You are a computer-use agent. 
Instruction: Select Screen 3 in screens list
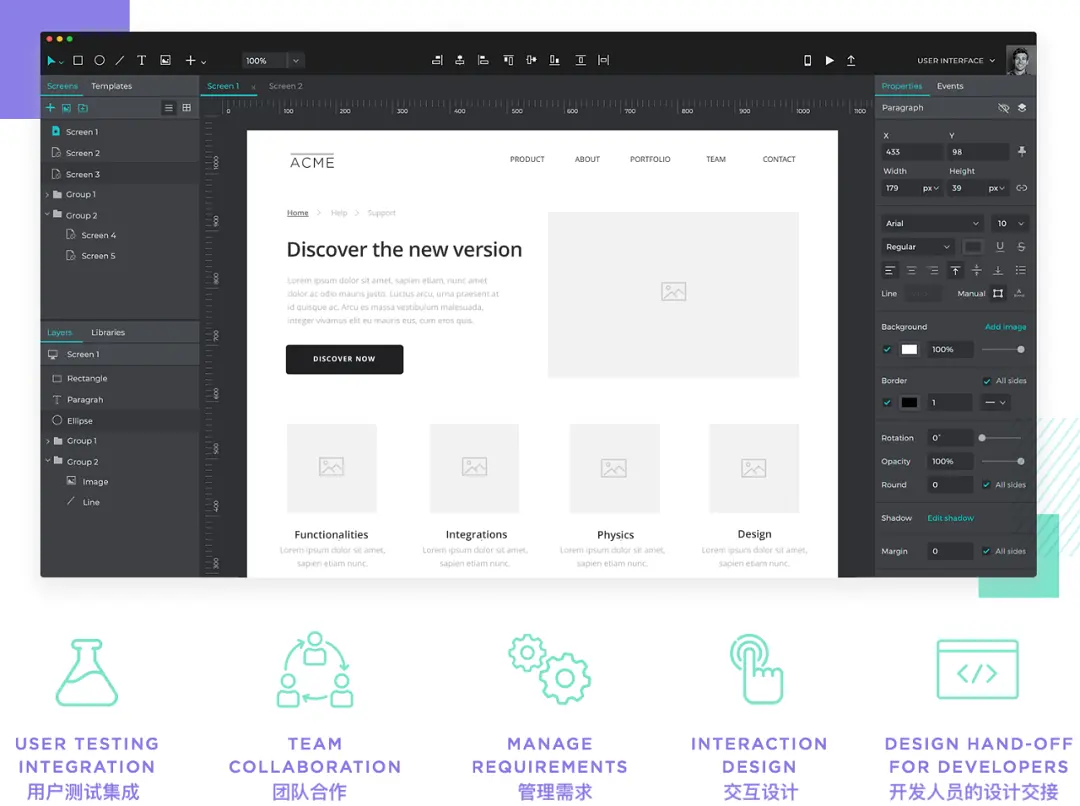point(120,174)
